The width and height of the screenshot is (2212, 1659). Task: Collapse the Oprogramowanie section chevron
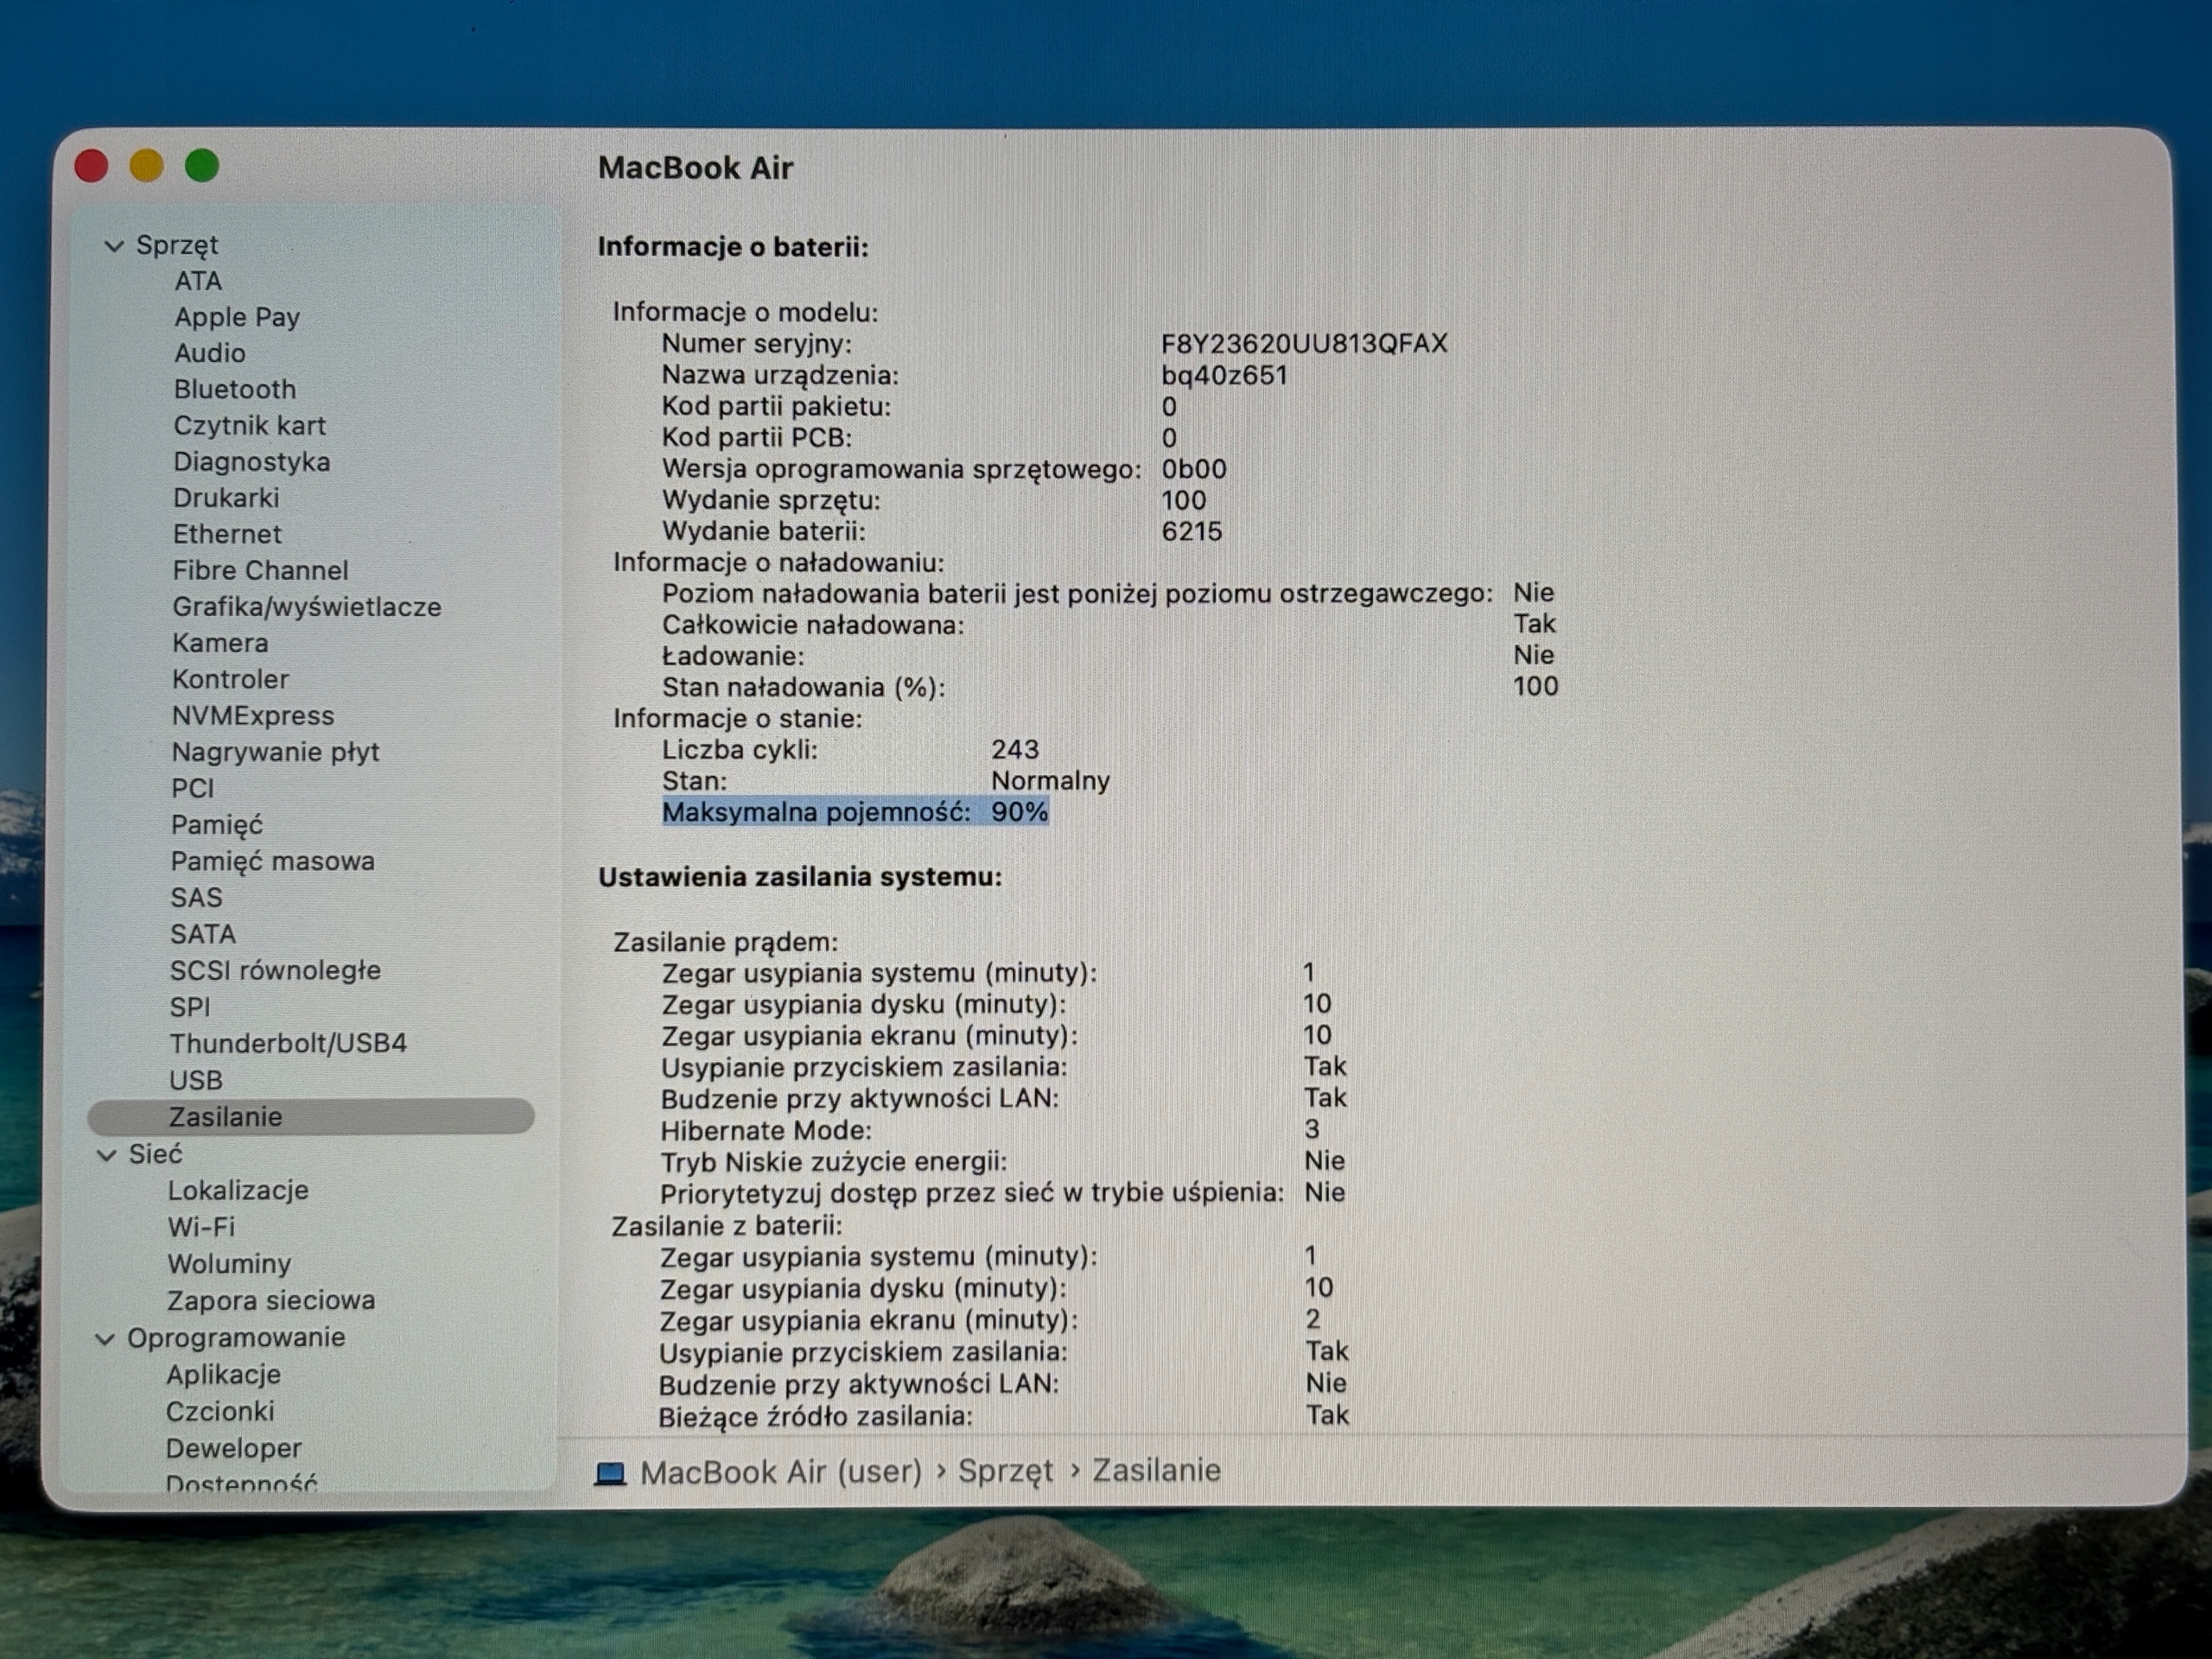pyautogui.click(x=105, y=1339)
